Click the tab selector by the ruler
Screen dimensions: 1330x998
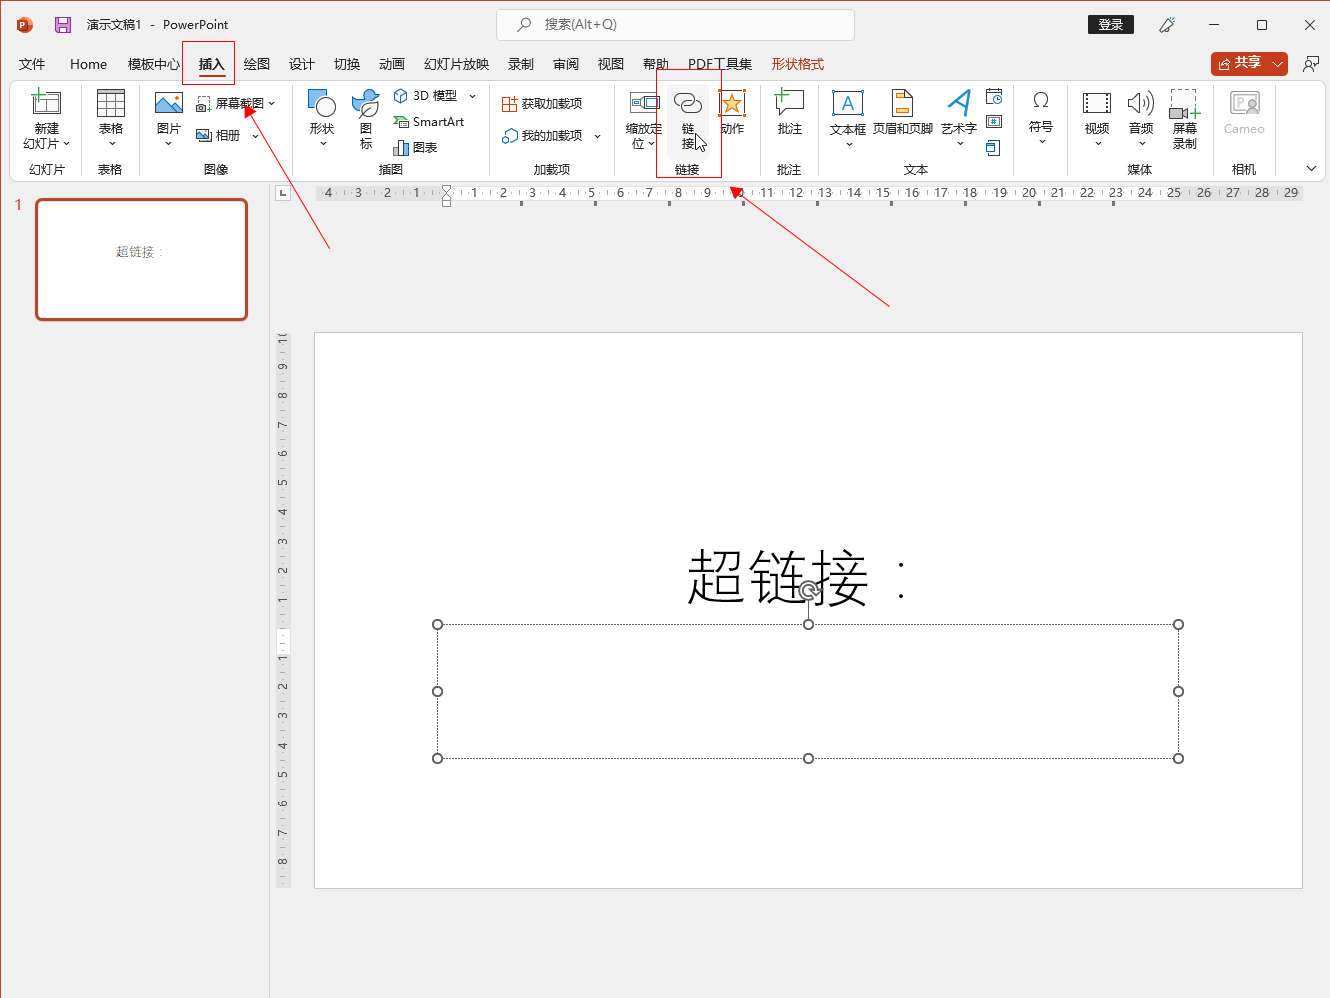[x=284, y=193]
